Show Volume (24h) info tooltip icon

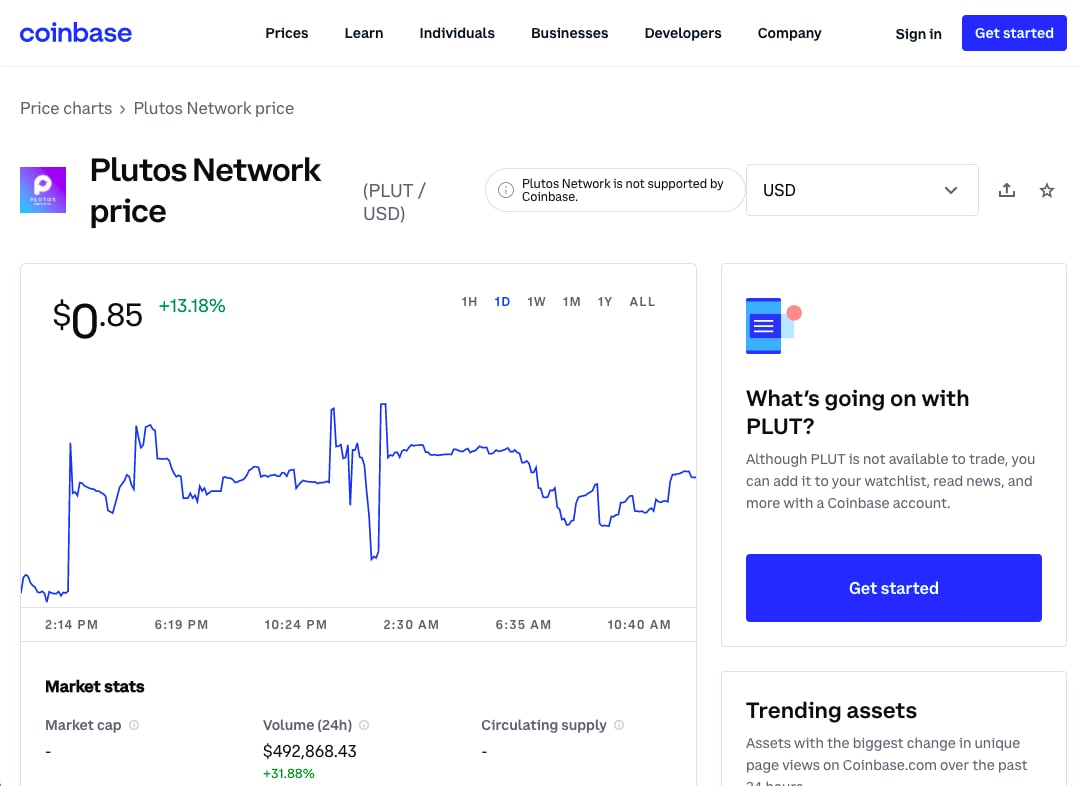click(x=364, y=725)
